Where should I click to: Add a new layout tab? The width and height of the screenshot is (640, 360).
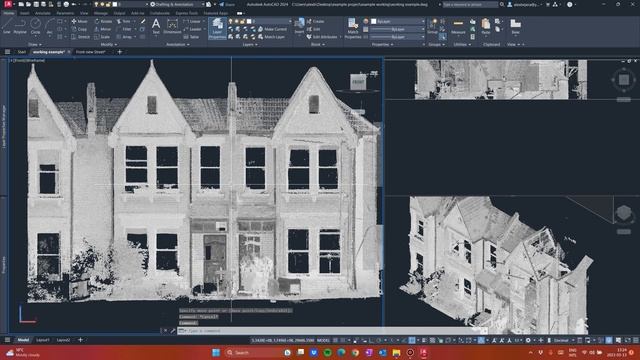(80, 340)
